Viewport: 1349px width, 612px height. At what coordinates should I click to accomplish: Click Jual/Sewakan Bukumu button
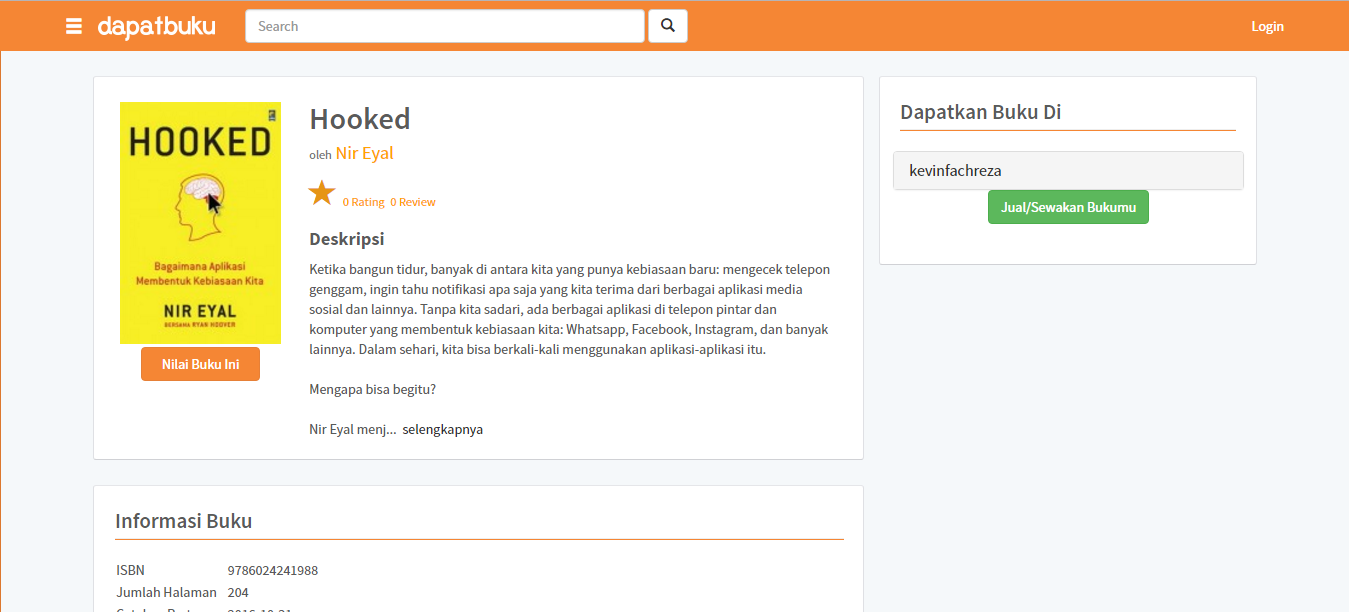[1068, 207]
